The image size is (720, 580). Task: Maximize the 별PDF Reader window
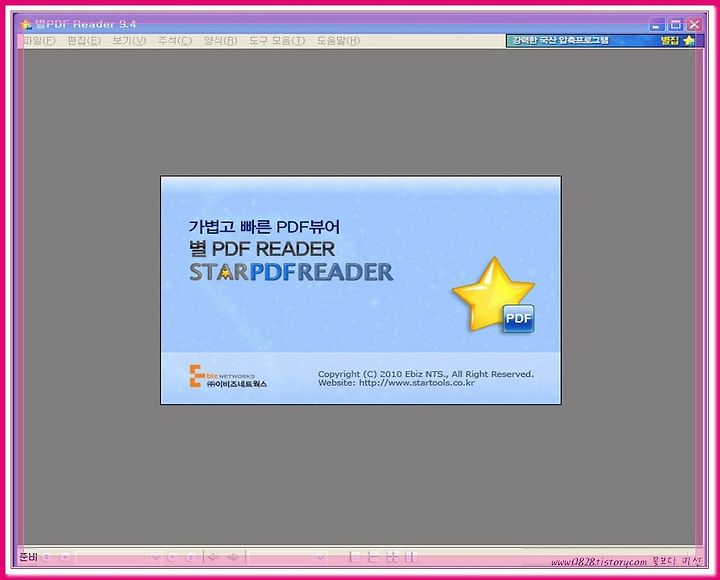click(x=675, y=24)
